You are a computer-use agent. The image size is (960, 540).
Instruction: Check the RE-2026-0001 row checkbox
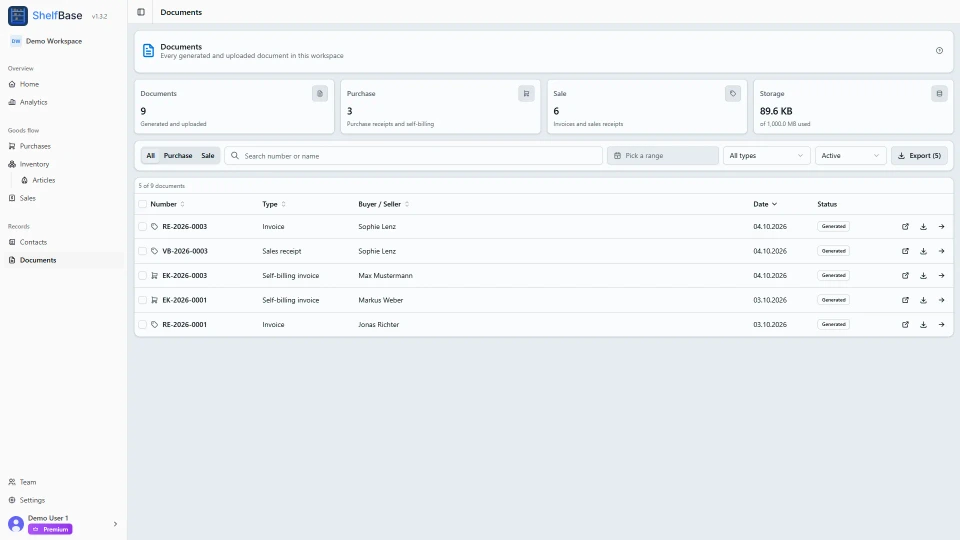tap(143, 324)
